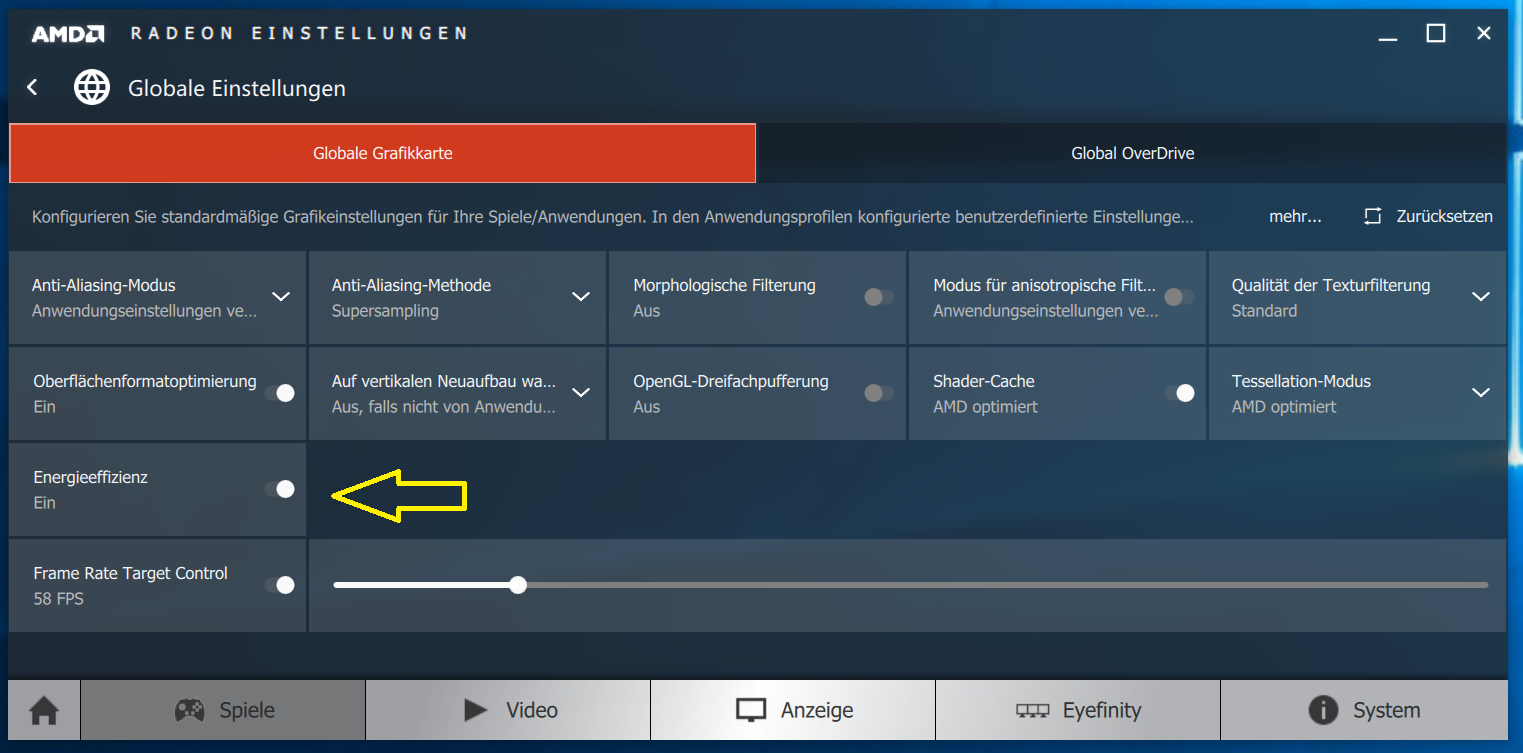Viewport: 1523px width, 753px height.
Task: Expand Qualität der Texturfilterung dropdown
Action: [1481, 297]
